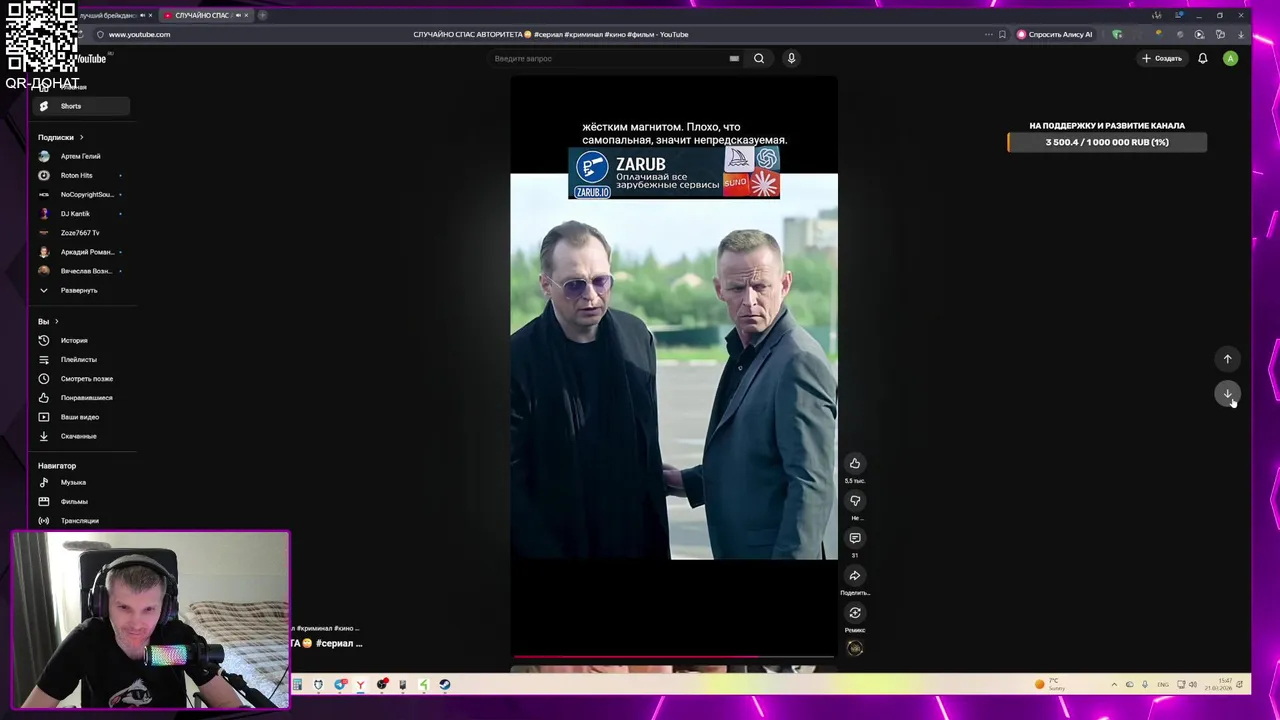Viewport: 1280px width, 720px height.
Task: Open Telegram from the taskbar
Action: coord(340,685)
